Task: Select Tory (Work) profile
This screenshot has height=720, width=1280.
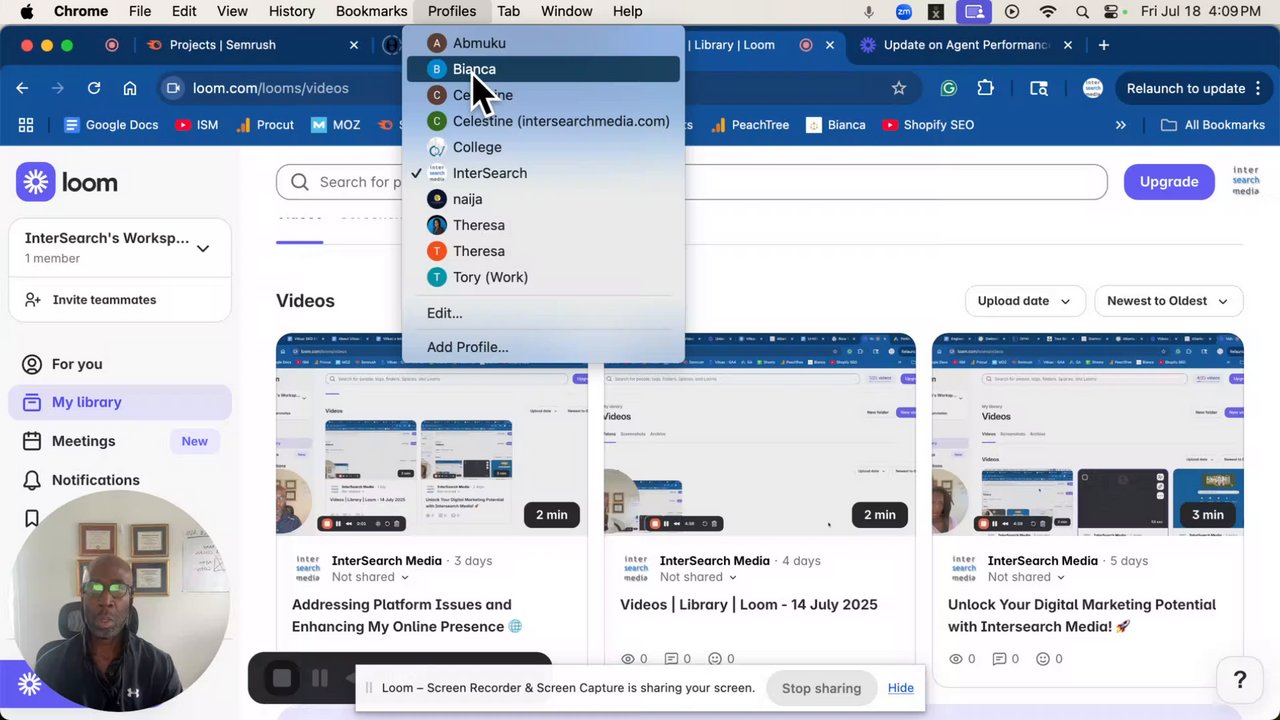Action: click(x=542, y=277)
